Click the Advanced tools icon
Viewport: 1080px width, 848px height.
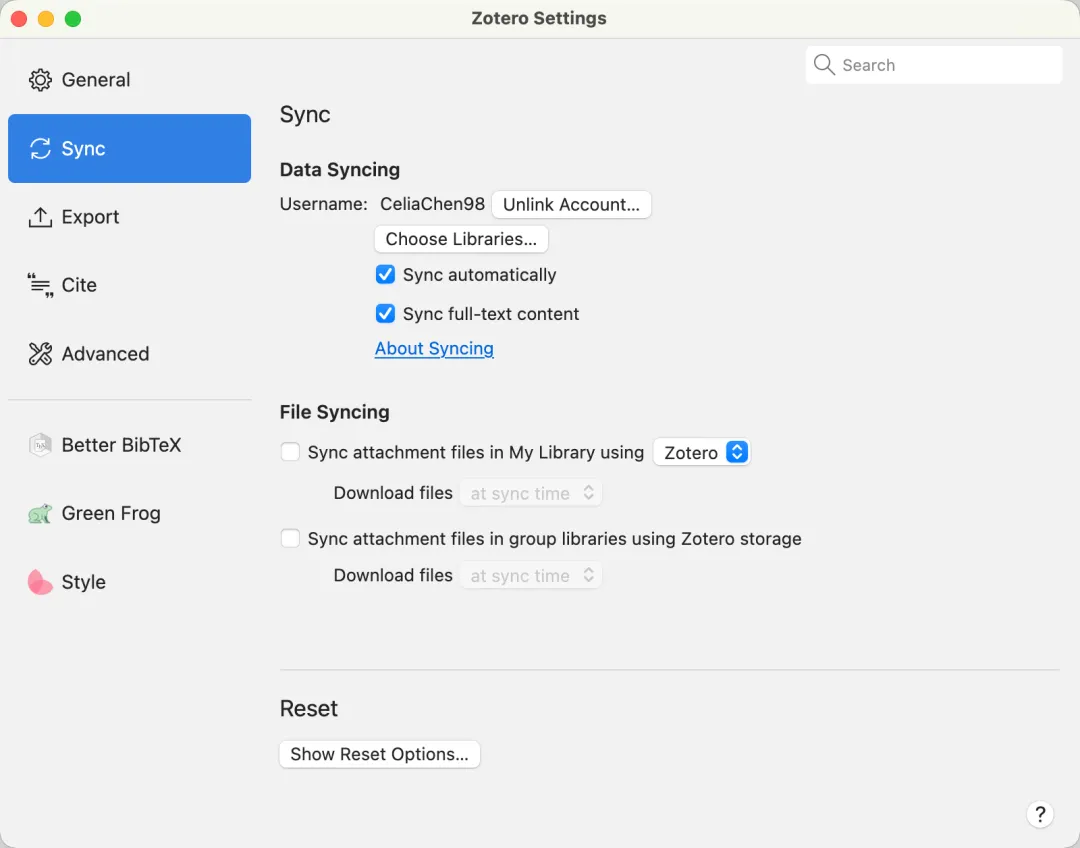click(40, 354)
